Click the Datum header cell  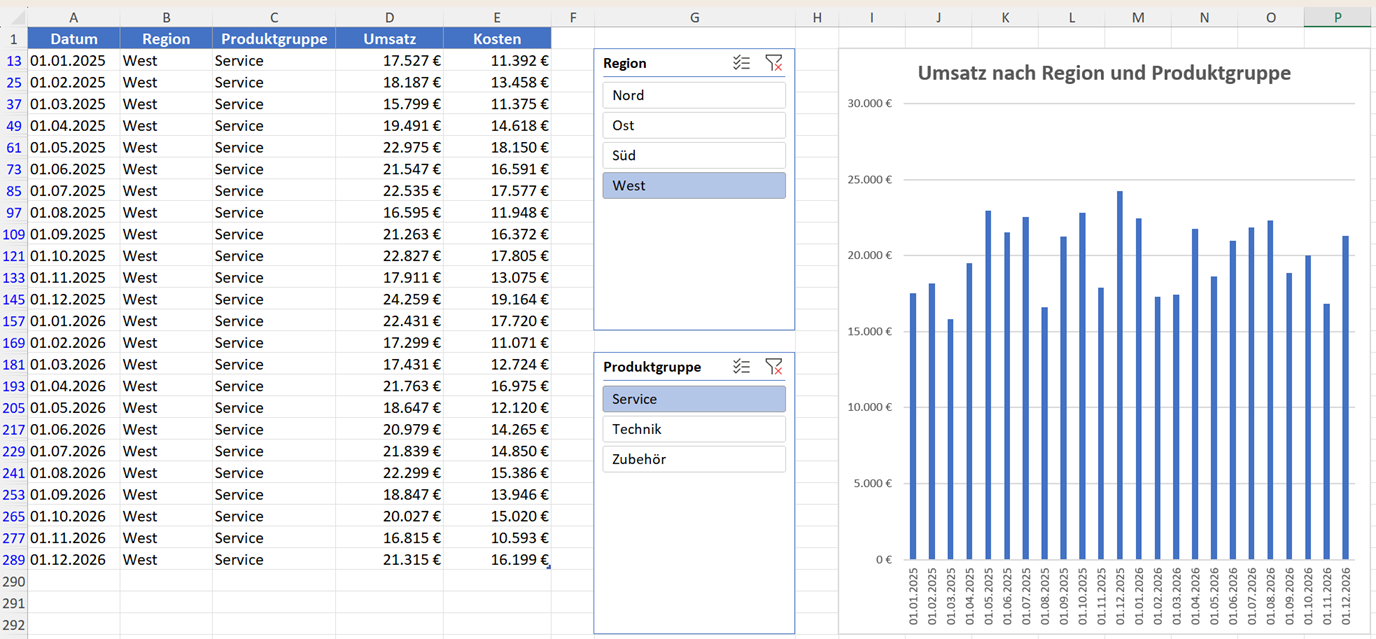tap(74, 38)
